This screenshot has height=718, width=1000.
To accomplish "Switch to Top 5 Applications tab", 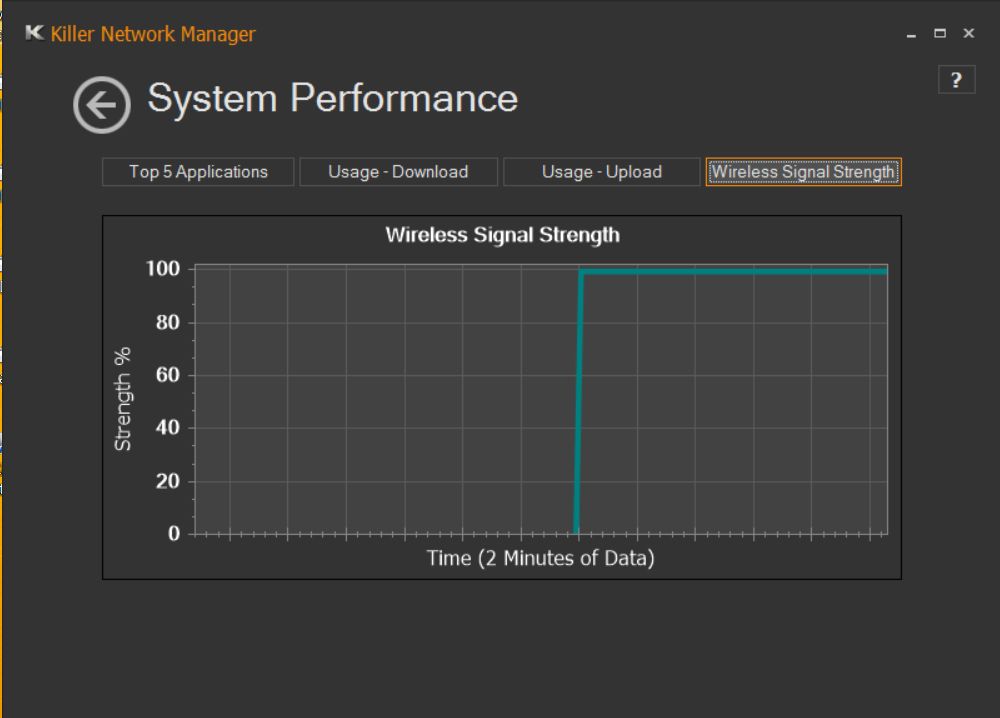I will (x=198, y=172).
